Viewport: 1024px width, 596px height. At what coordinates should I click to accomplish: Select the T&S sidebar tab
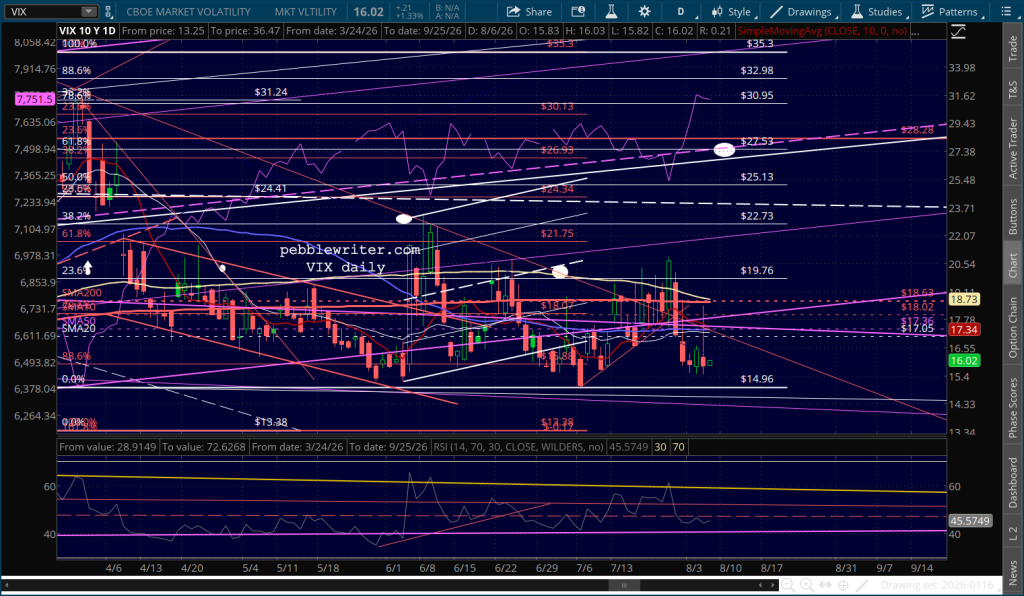(1013, 89)
